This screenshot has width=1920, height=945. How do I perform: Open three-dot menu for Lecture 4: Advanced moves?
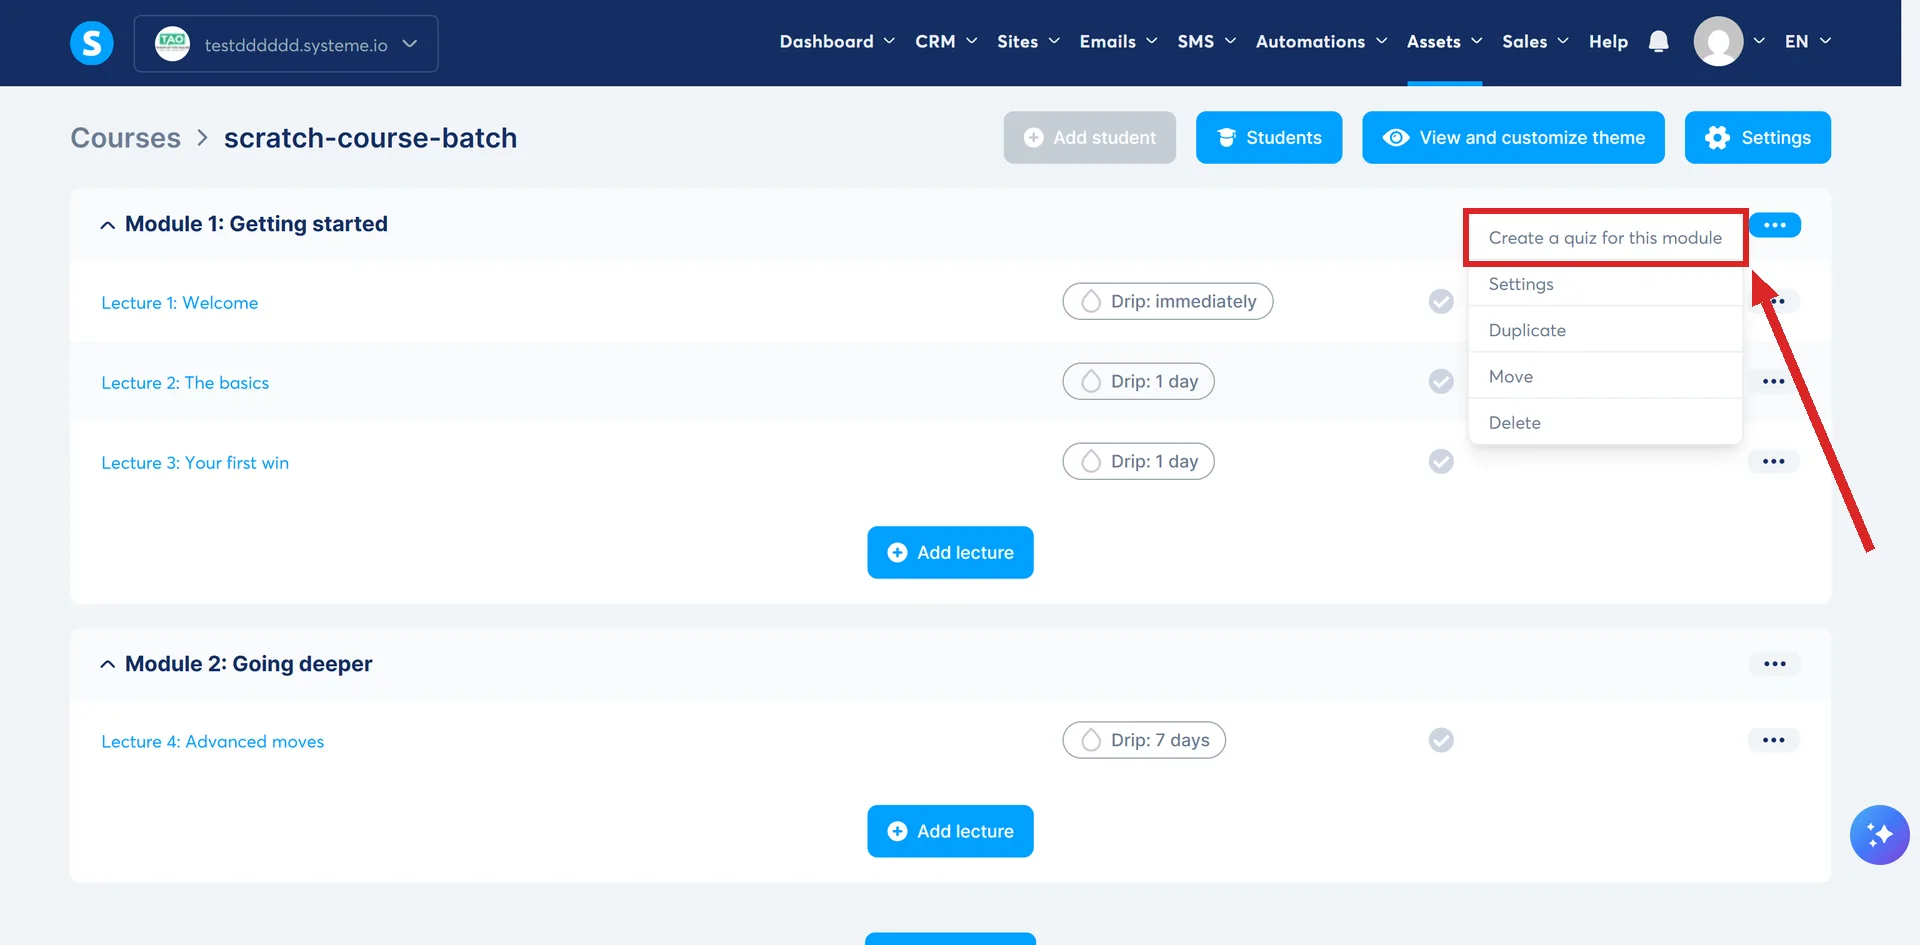point(1774,740)
